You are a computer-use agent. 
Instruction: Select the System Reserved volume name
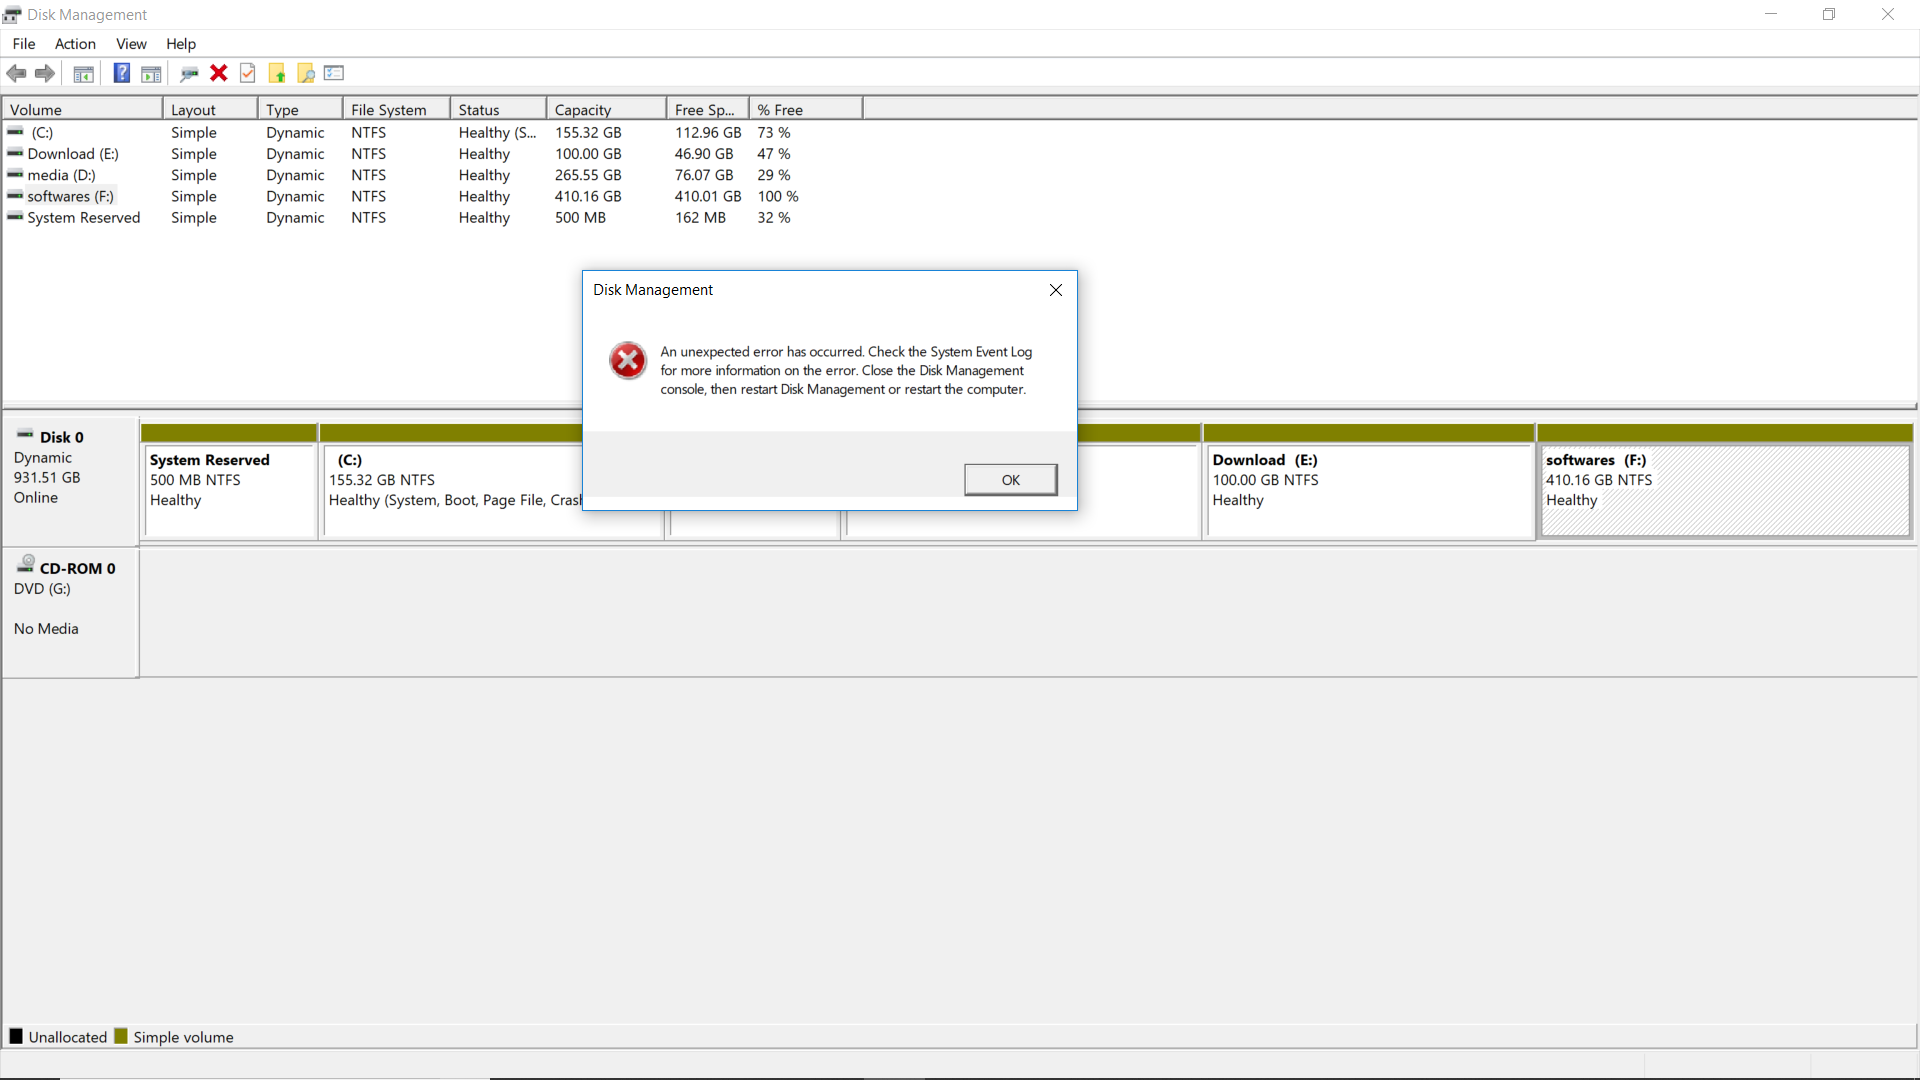coord(84,217)
